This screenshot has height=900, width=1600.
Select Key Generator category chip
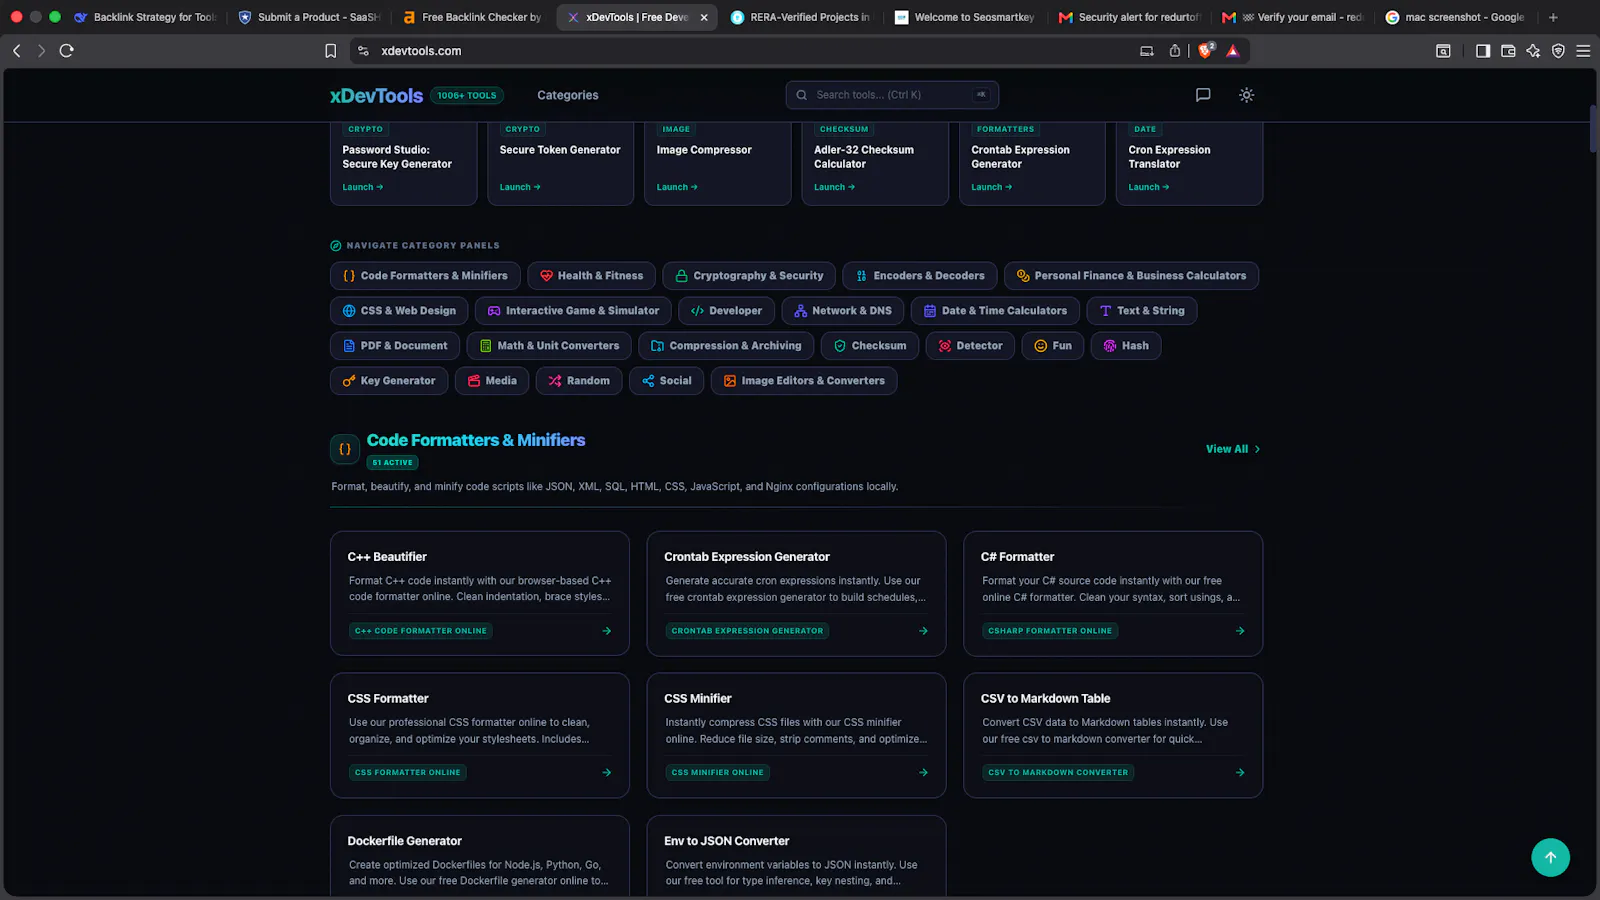389,381
